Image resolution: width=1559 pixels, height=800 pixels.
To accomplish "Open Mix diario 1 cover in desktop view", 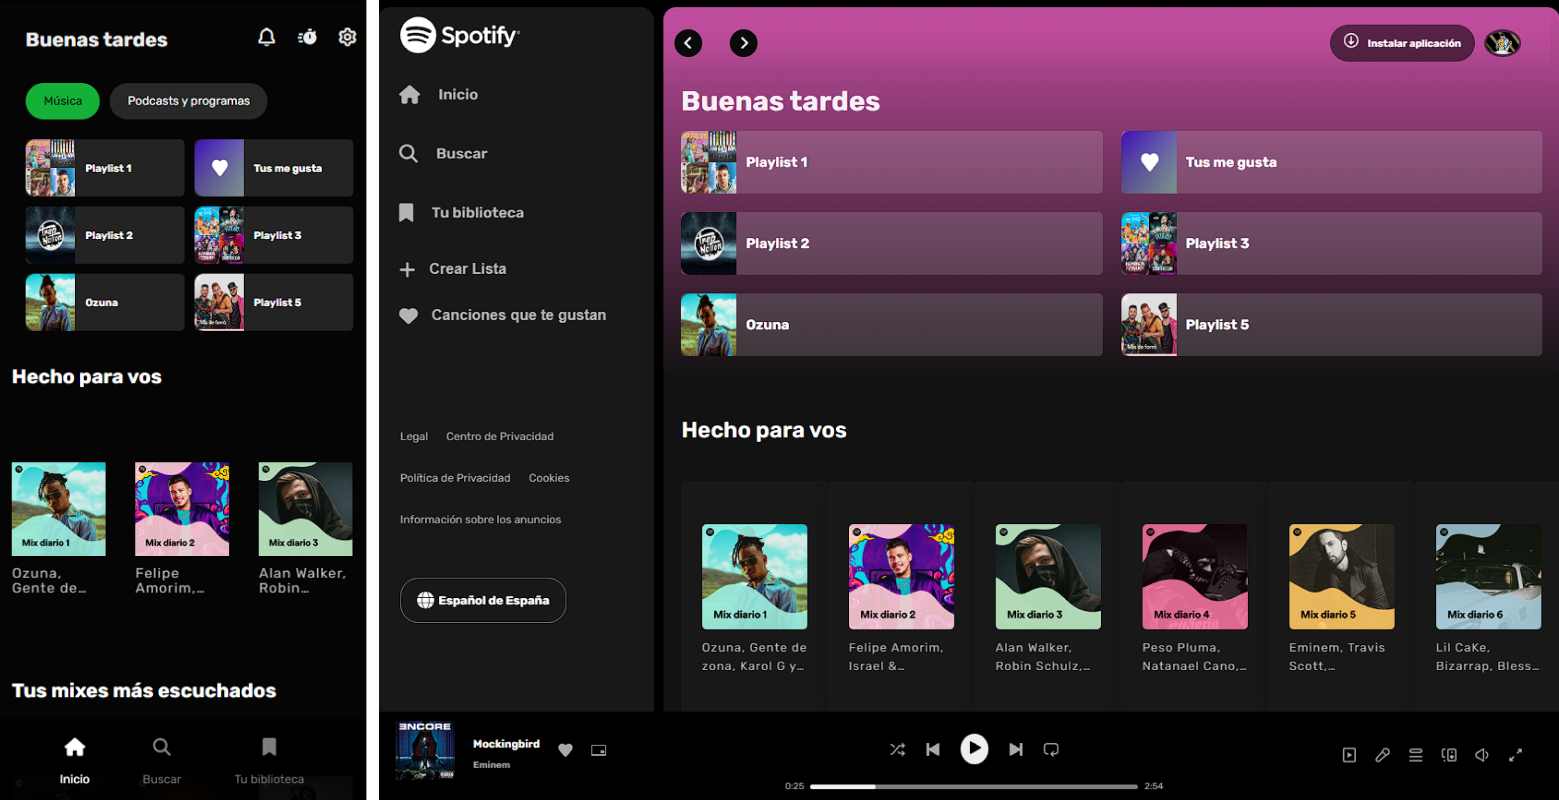I will (x=754, y=577).
